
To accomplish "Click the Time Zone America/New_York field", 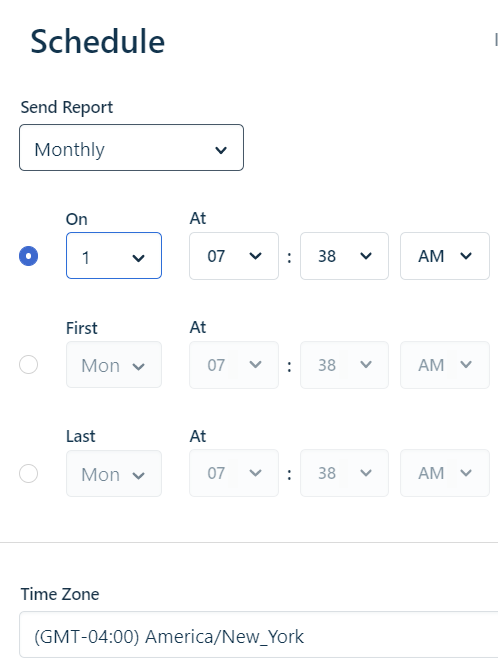I will (x=259, y=635).
